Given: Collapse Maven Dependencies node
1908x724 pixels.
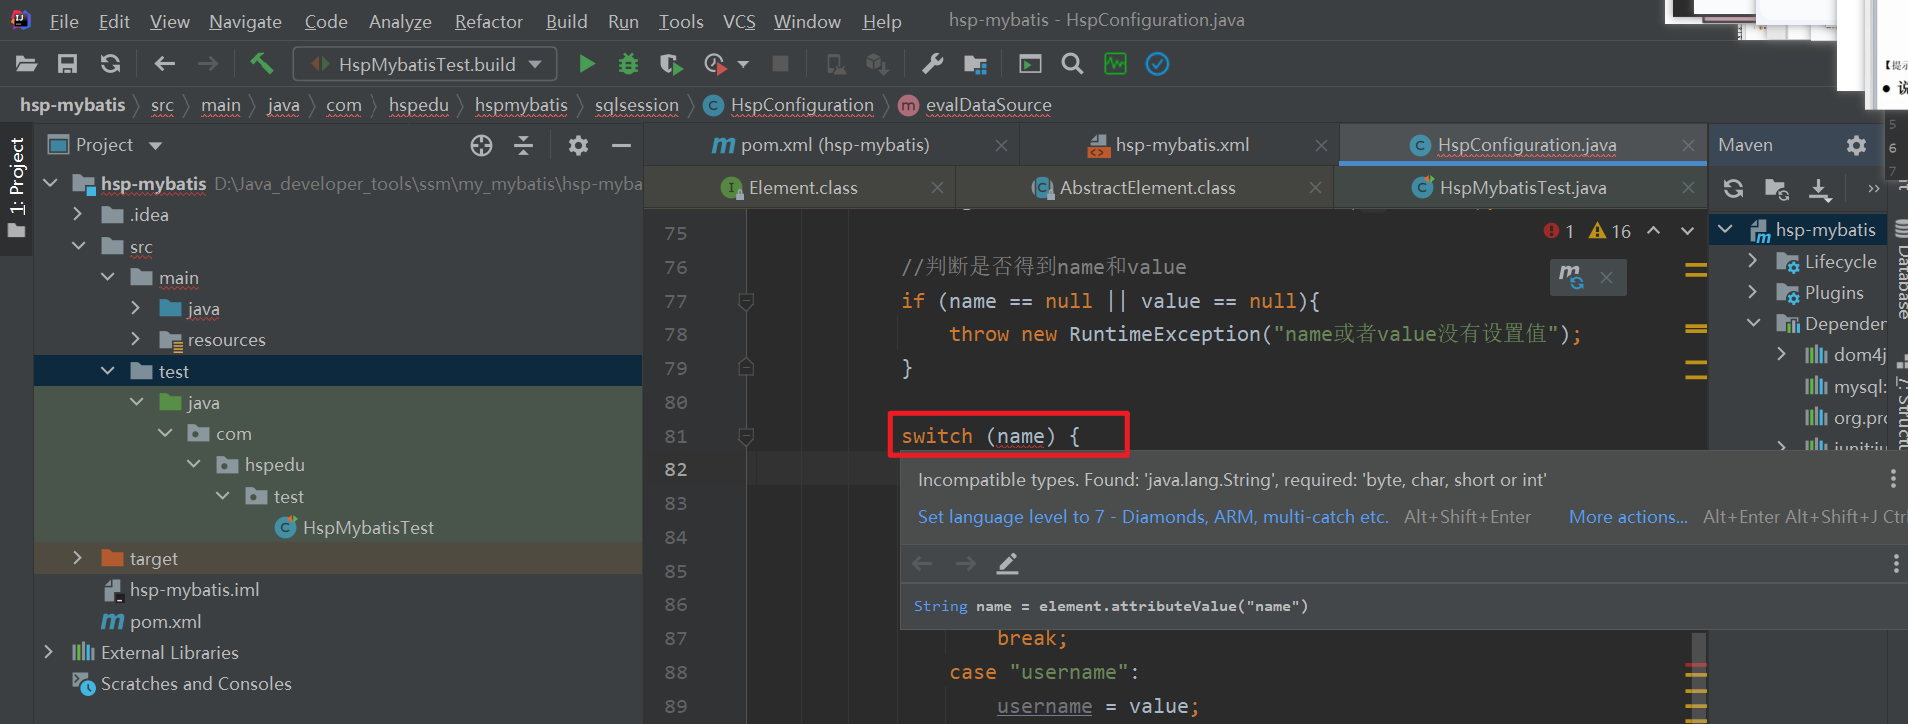Looking at the screenshot, I should point(1752,323).
